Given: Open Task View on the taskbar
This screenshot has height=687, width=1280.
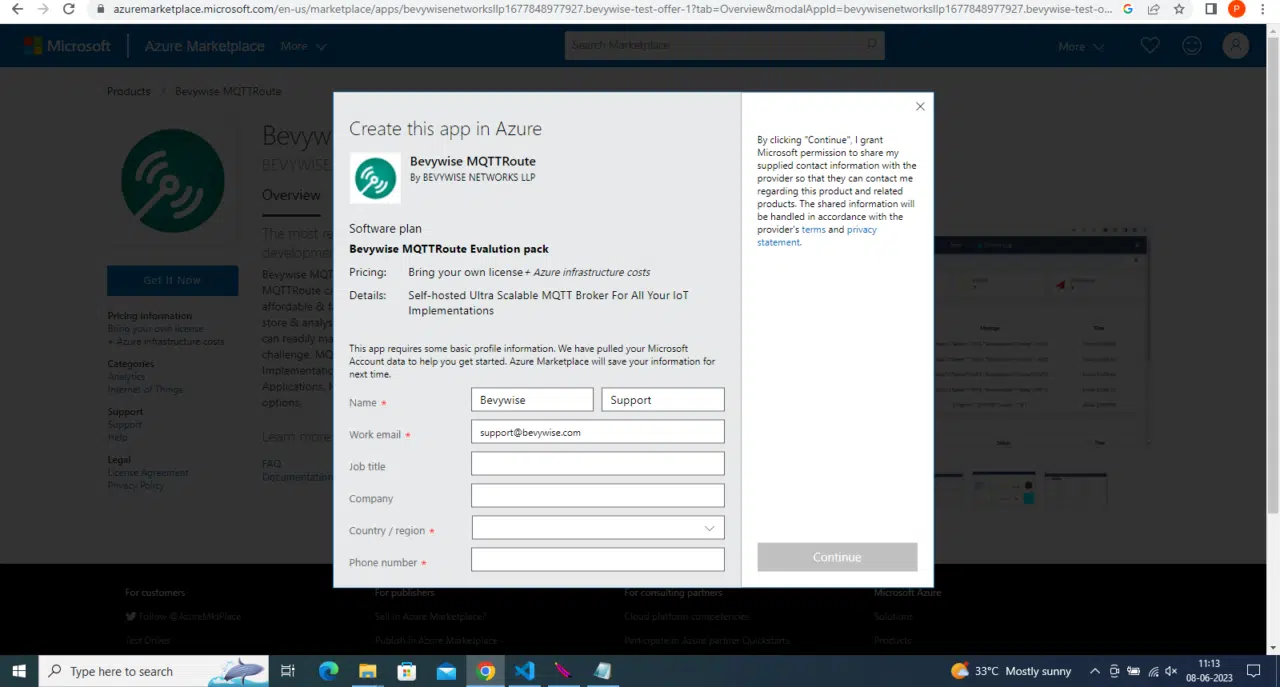Looking at the screenshot, I should 288,671.
